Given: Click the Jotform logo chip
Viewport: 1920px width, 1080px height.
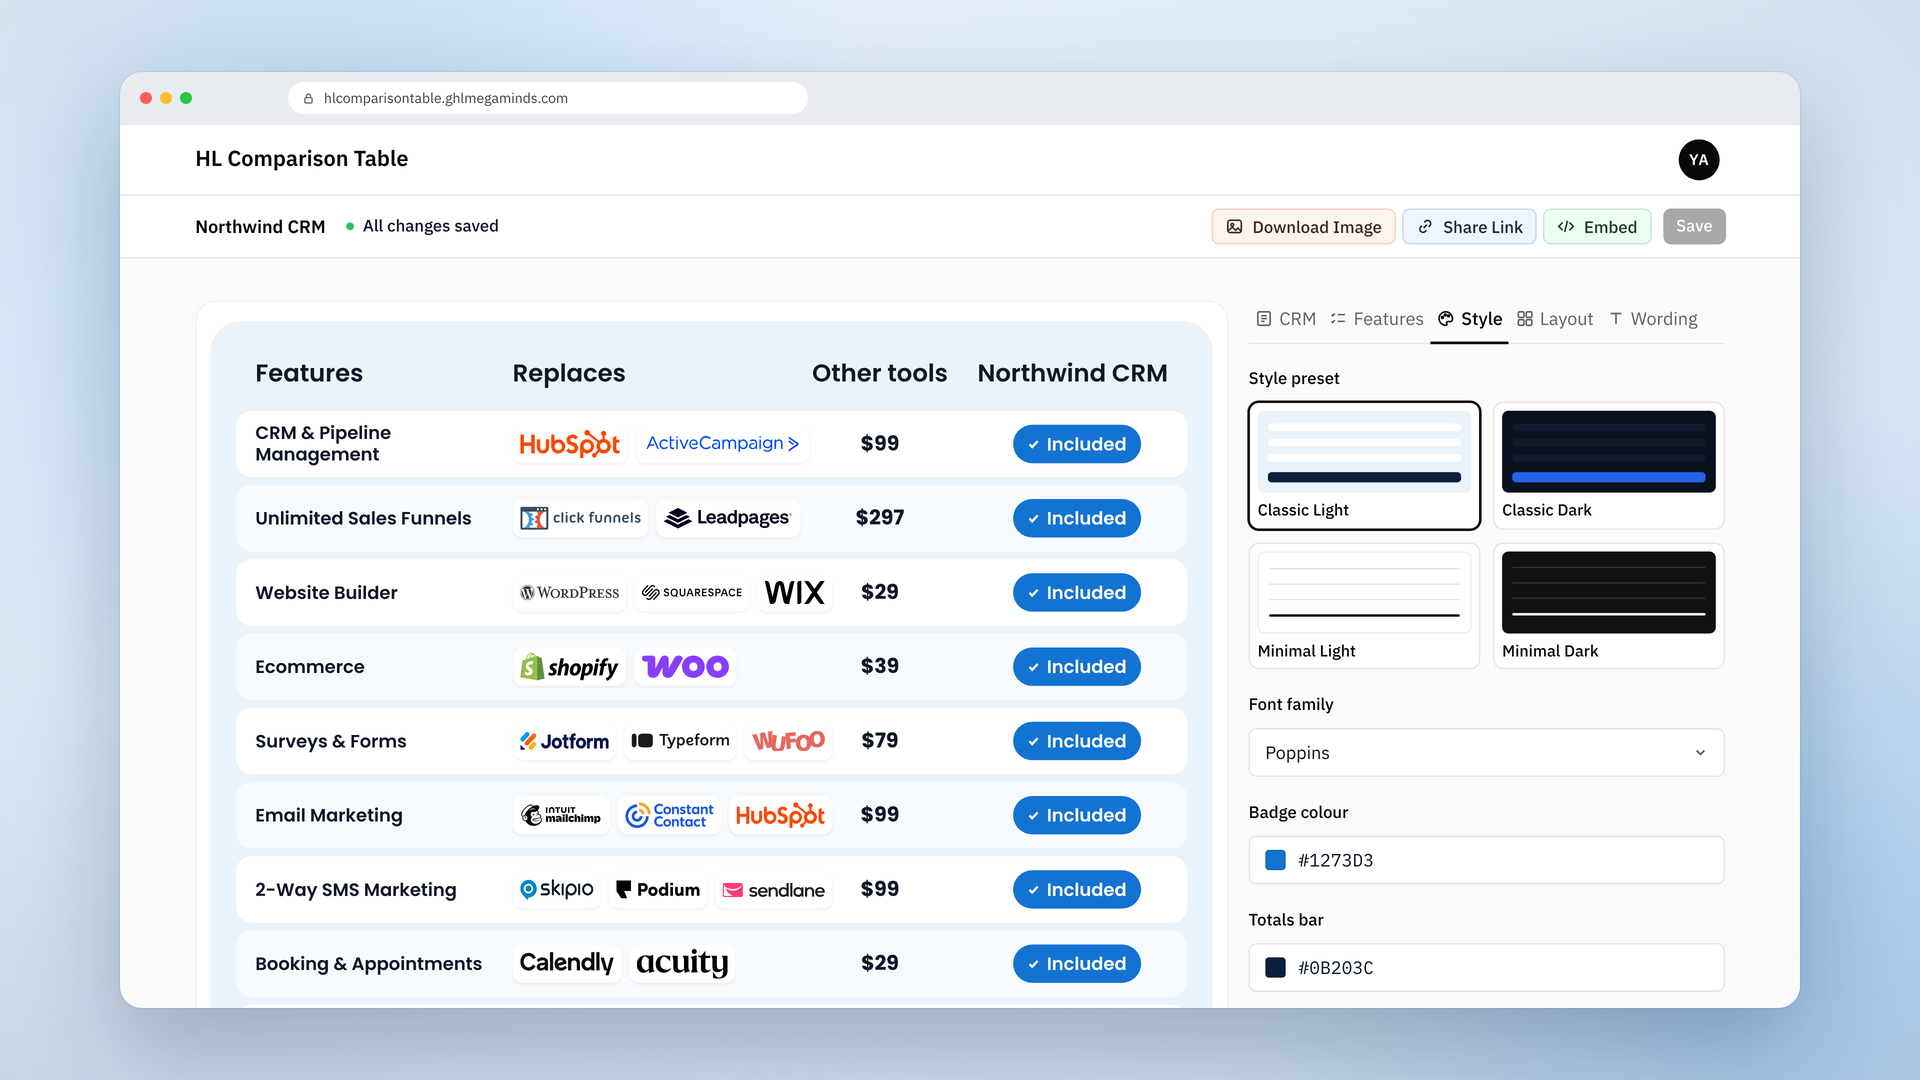Looking at the screenshot, I should pyautogui.click(x=564, y=741).
